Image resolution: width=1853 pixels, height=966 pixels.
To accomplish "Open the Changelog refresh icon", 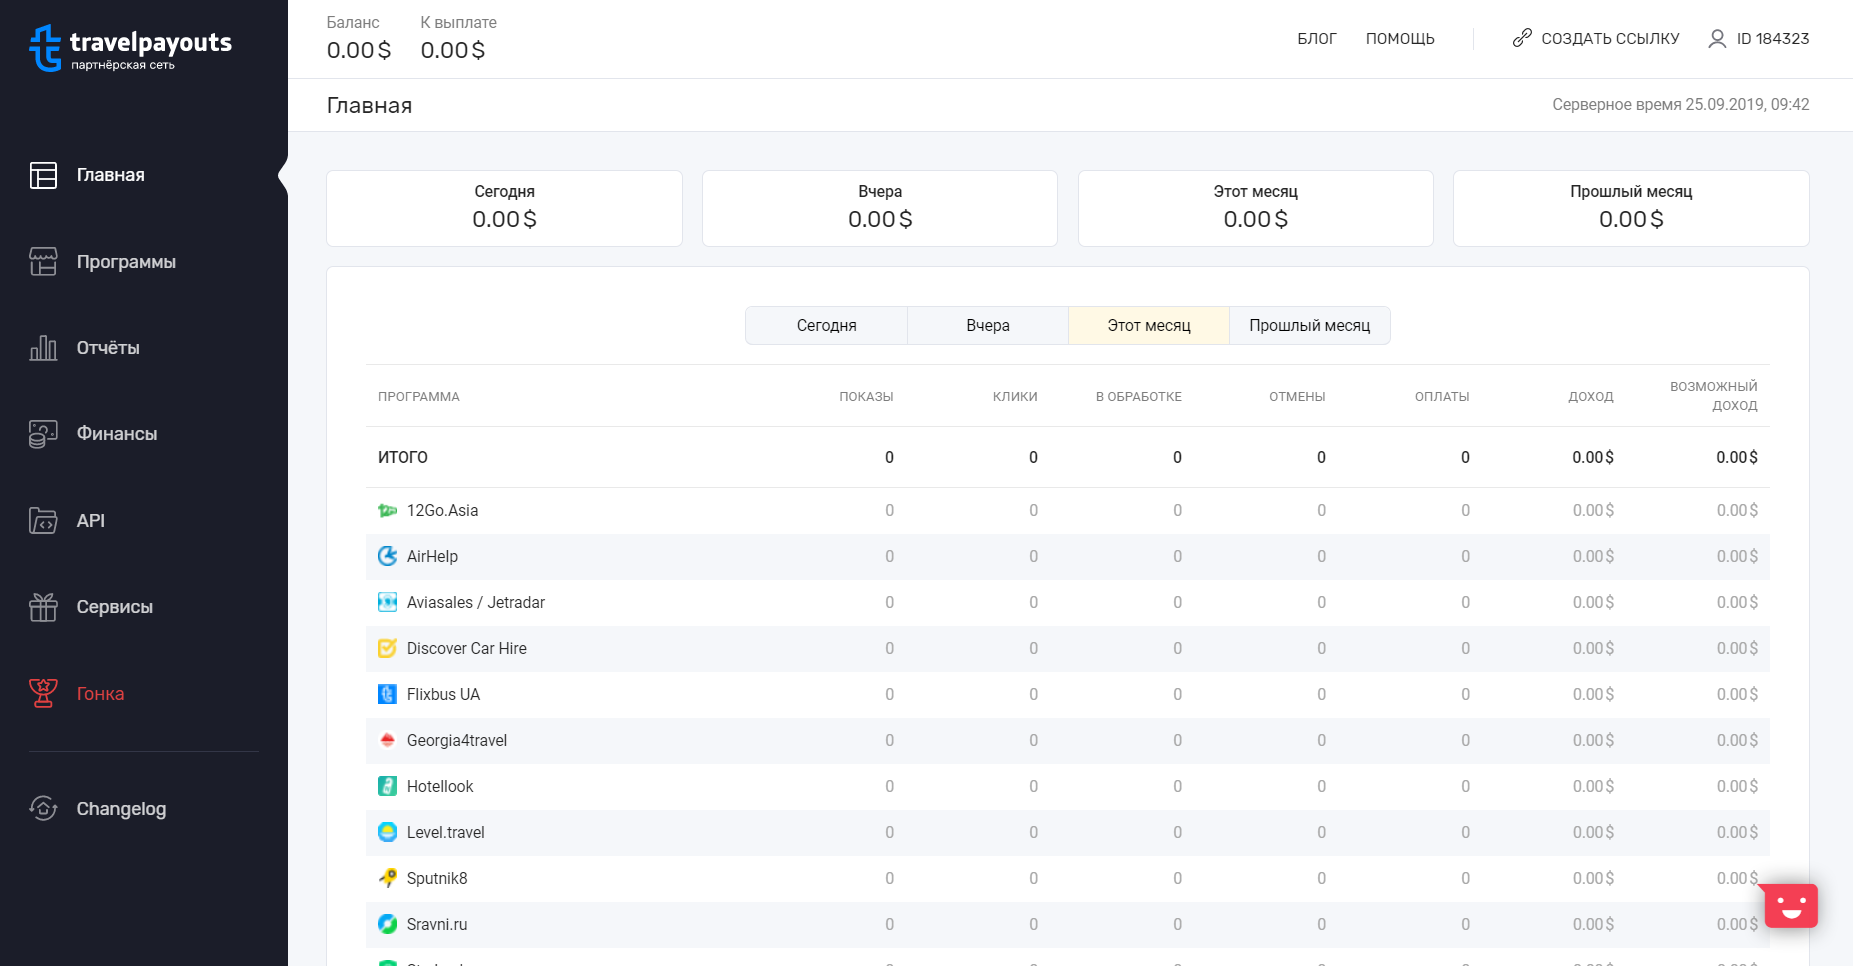I will click(43, 808).
